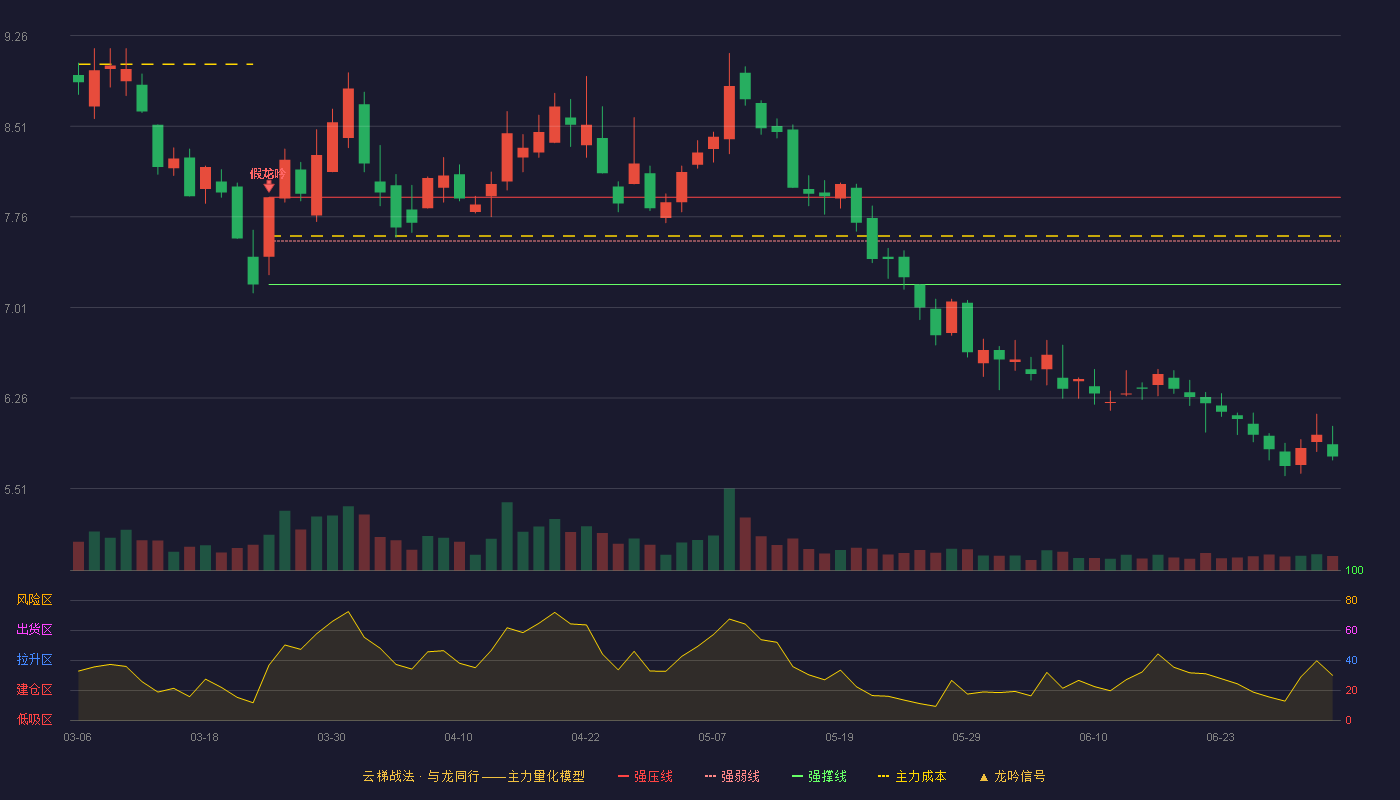Toggle the 强压线 legend entry

645,776
